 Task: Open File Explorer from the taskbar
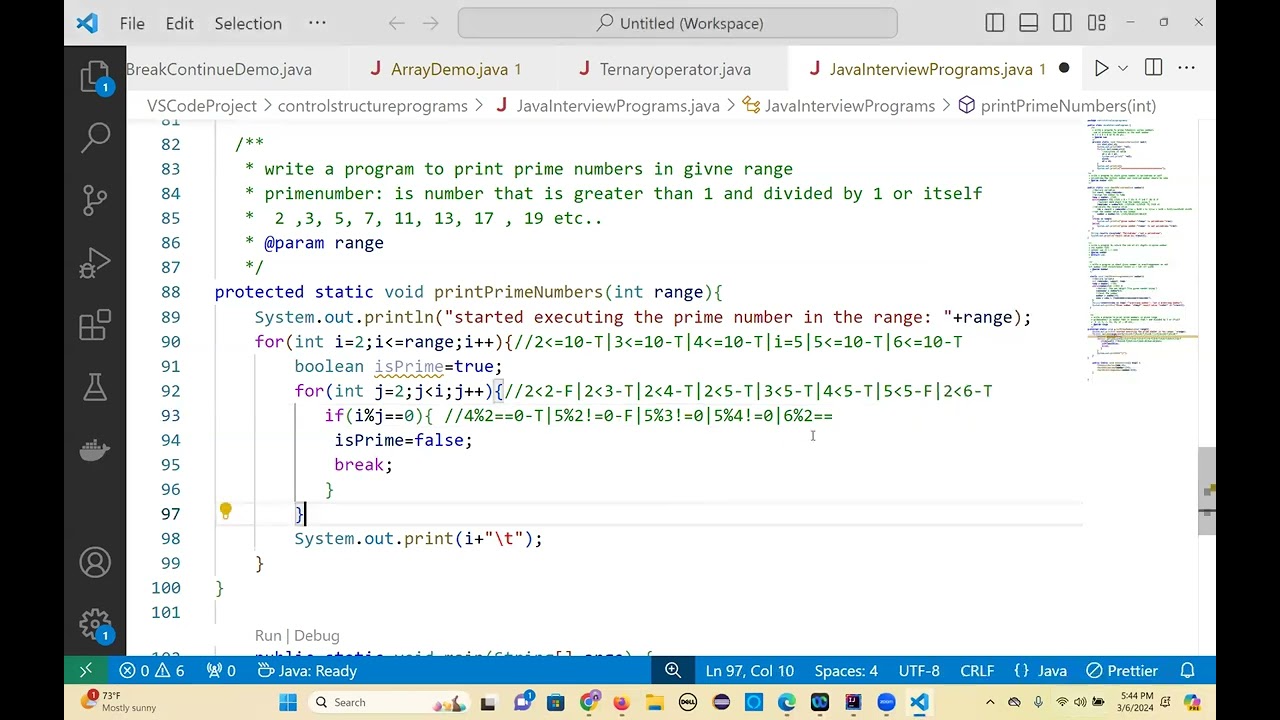(654, 703)
